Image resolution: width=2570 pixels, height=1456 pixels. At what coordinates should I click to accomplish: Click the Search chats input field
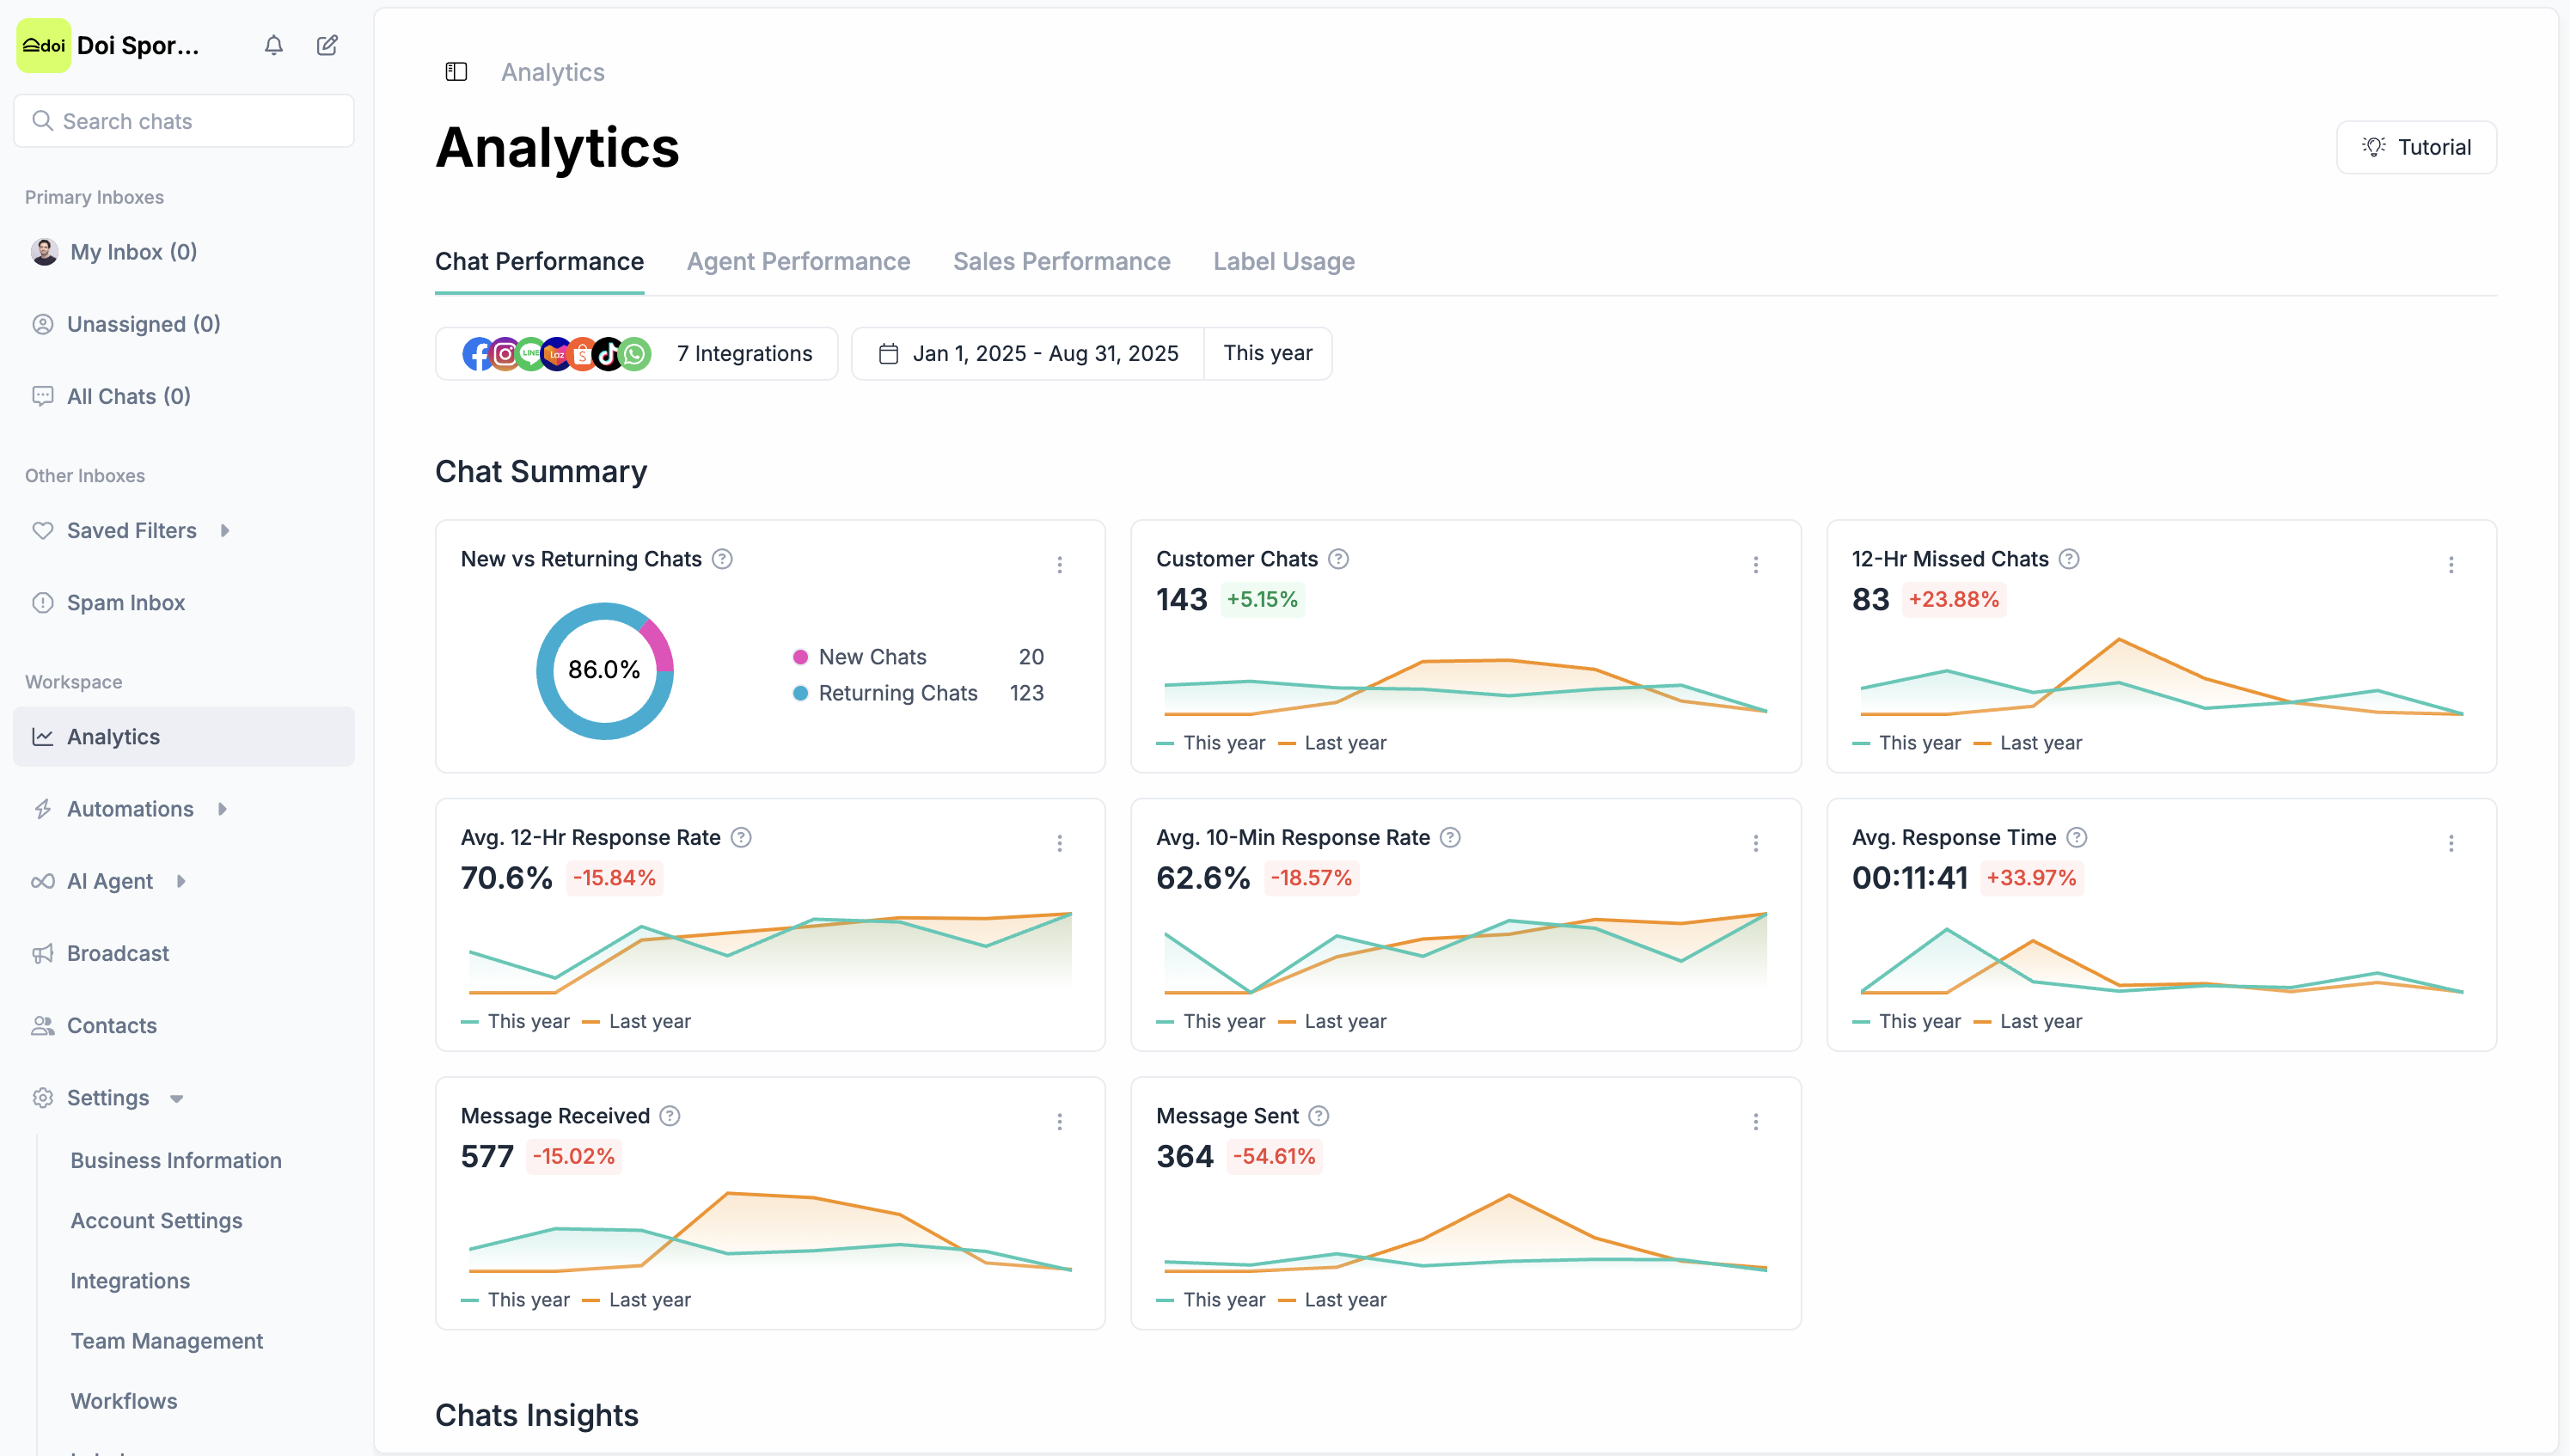pyautogui.click(x=184, y=122)
